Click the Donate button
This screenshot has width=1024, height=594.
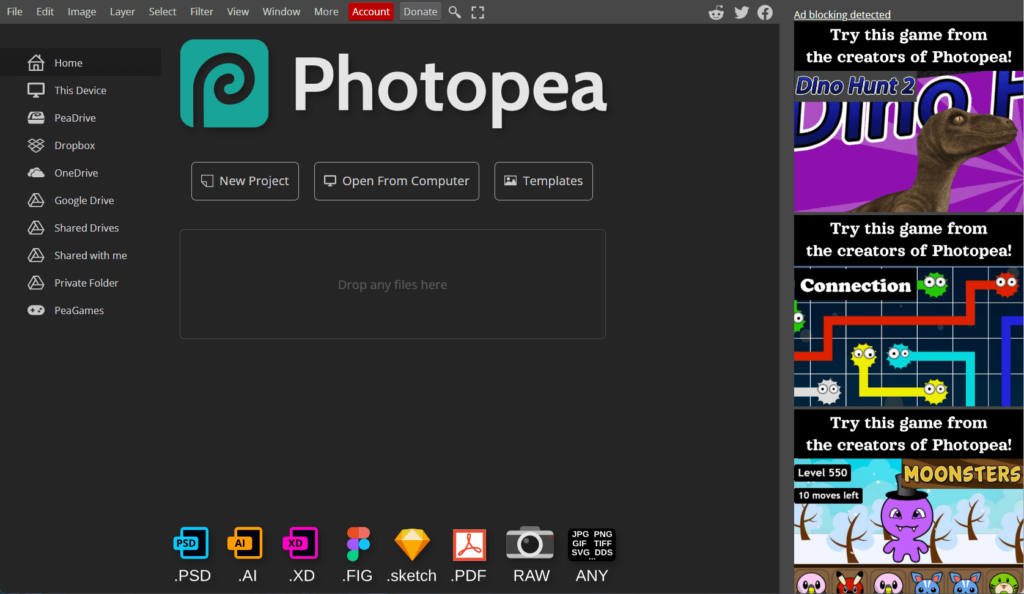(420, 12)
